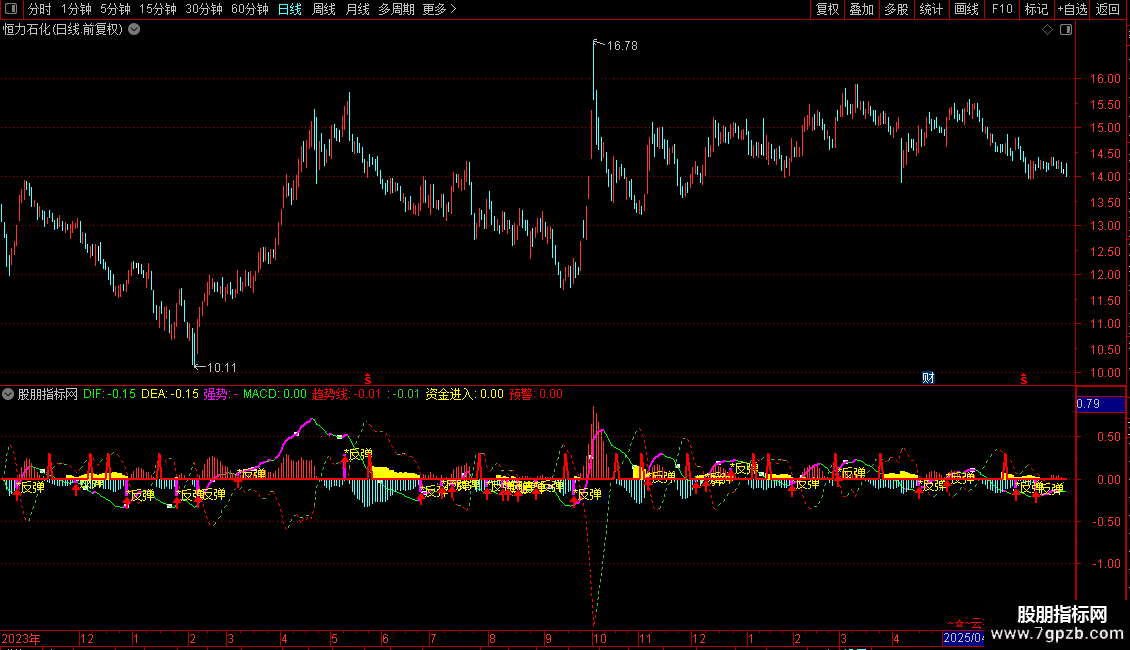Screen dimensions: 1130x650
Task: Toggle the left sidebar panel icon
Action: click(11, 9)
